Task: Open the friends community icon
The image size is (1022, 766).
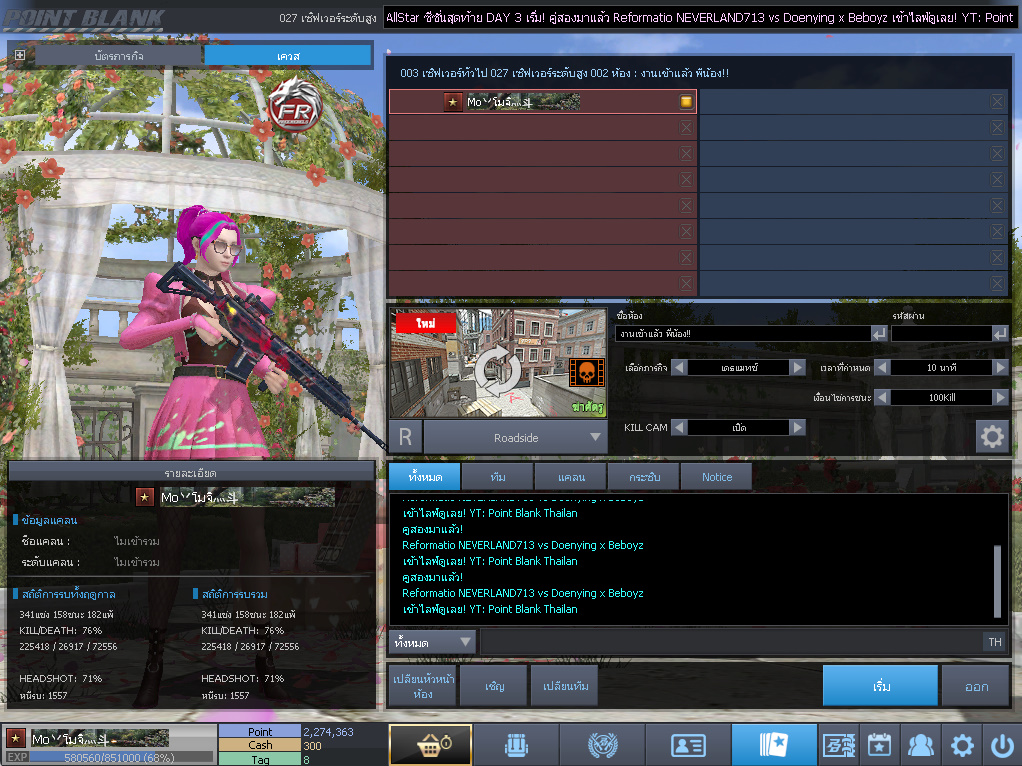Action: click(x=919, y=745)
